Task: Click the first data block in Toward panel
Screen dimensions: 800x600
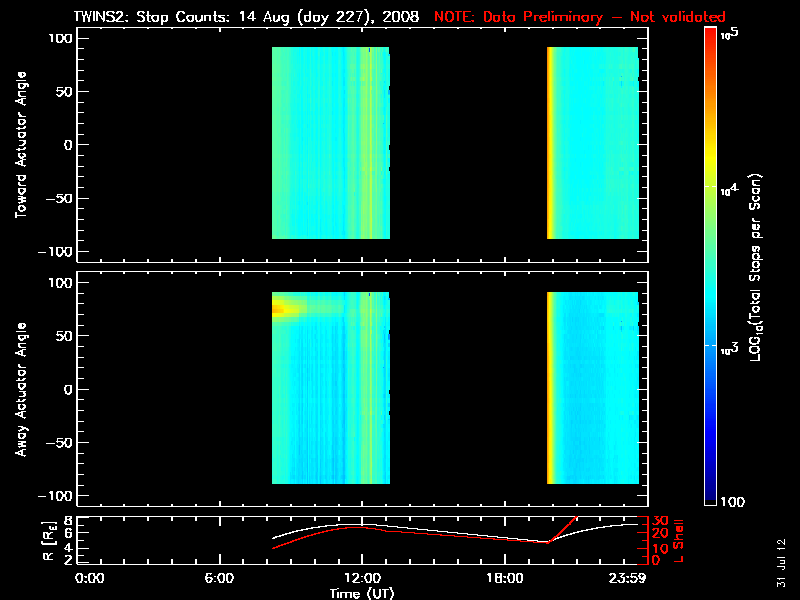Action: (331, 143)
